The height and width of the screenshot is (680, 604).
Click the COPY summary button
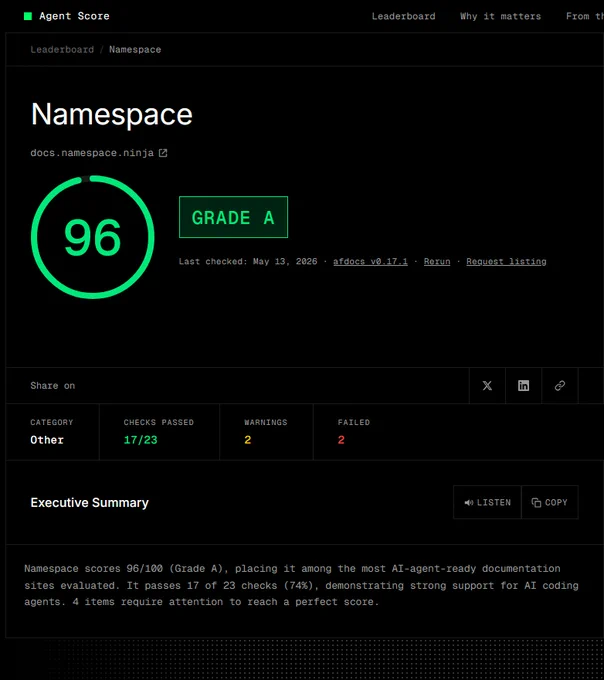pos(550,502)
